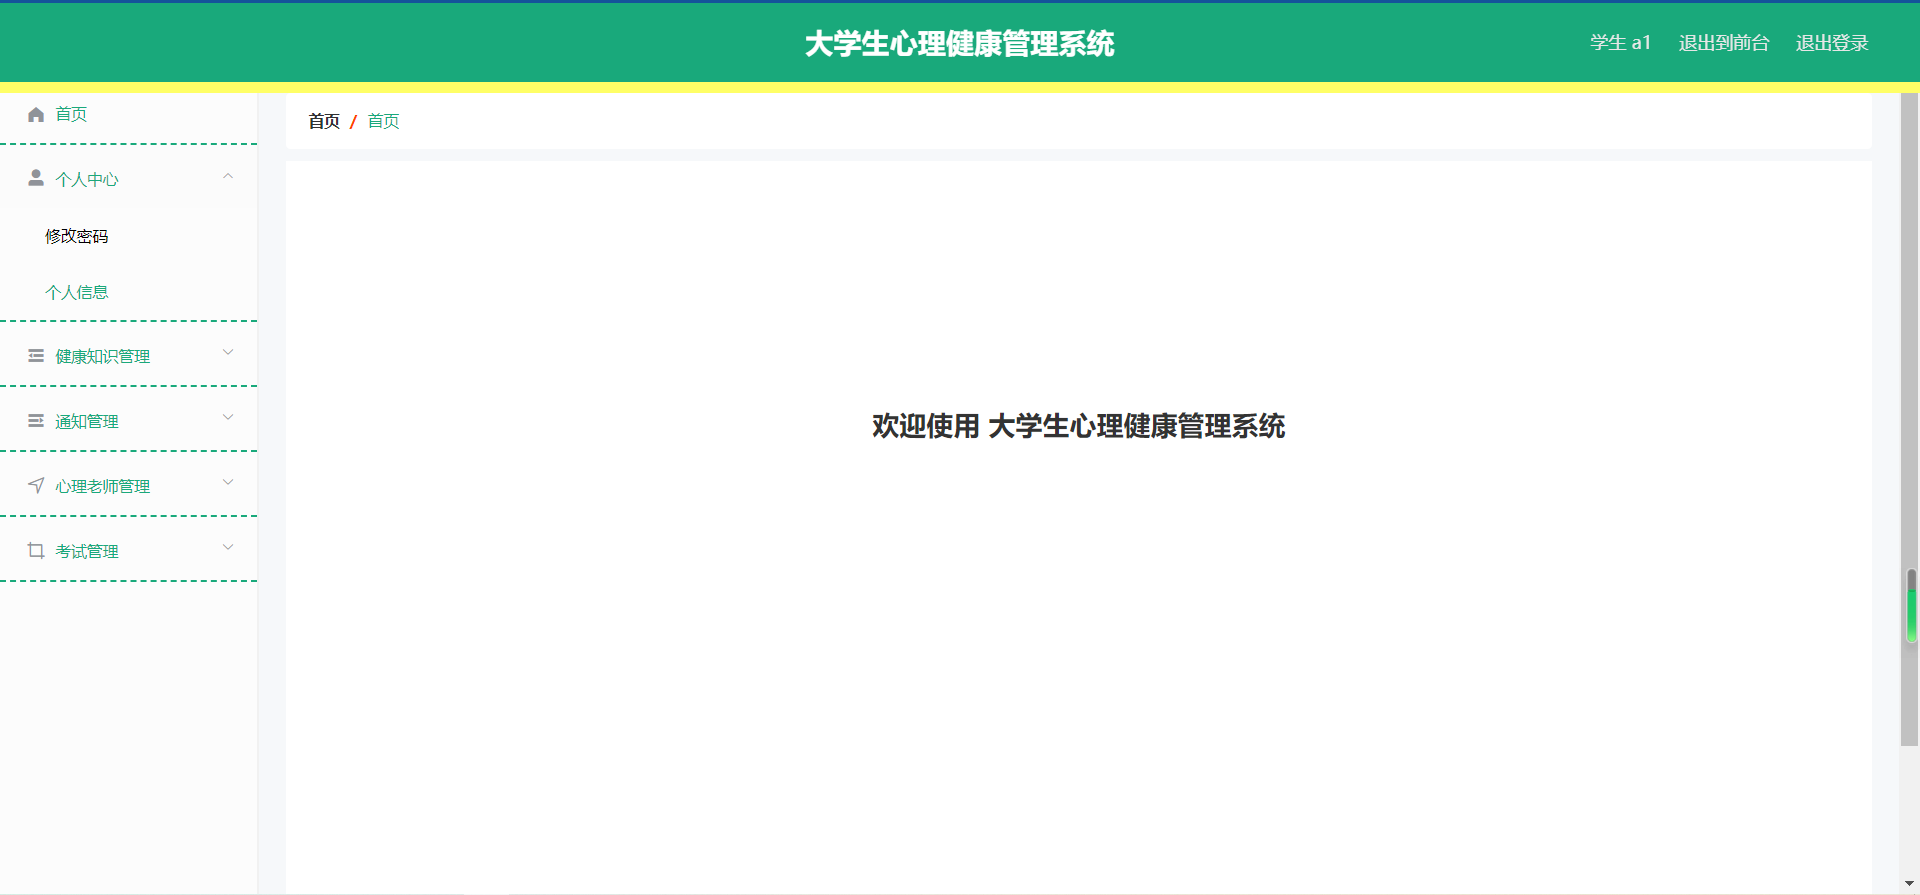This screenshot has height=895, width=1920.
Task: Click the green 首页 breadcrumb
Action: coord(384,121)
